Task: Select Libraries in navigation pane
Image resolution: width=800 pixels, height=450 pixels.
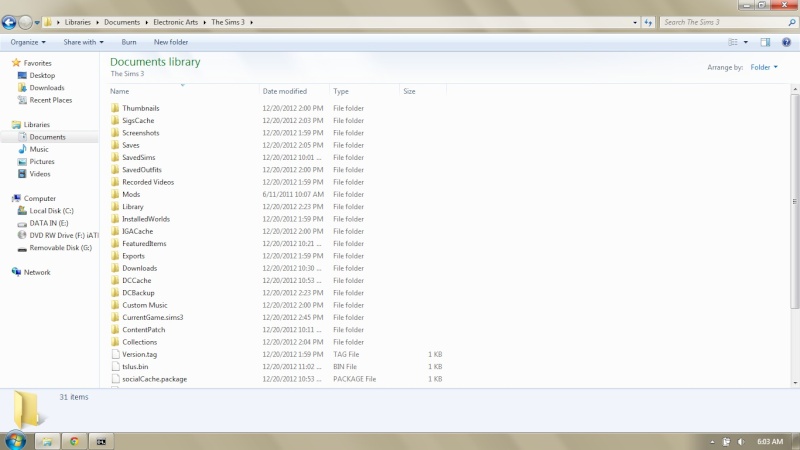Action: [x=31, y=124]
